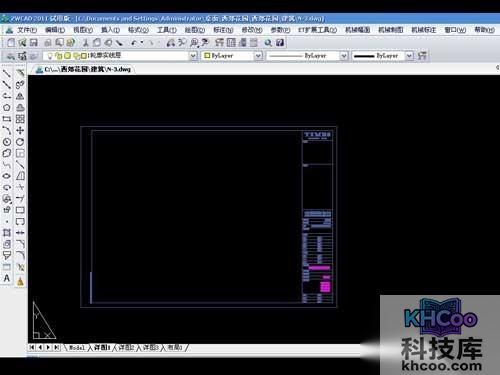Open the 文件 (File) menu
500x375 pixels.
pos(27,30)
